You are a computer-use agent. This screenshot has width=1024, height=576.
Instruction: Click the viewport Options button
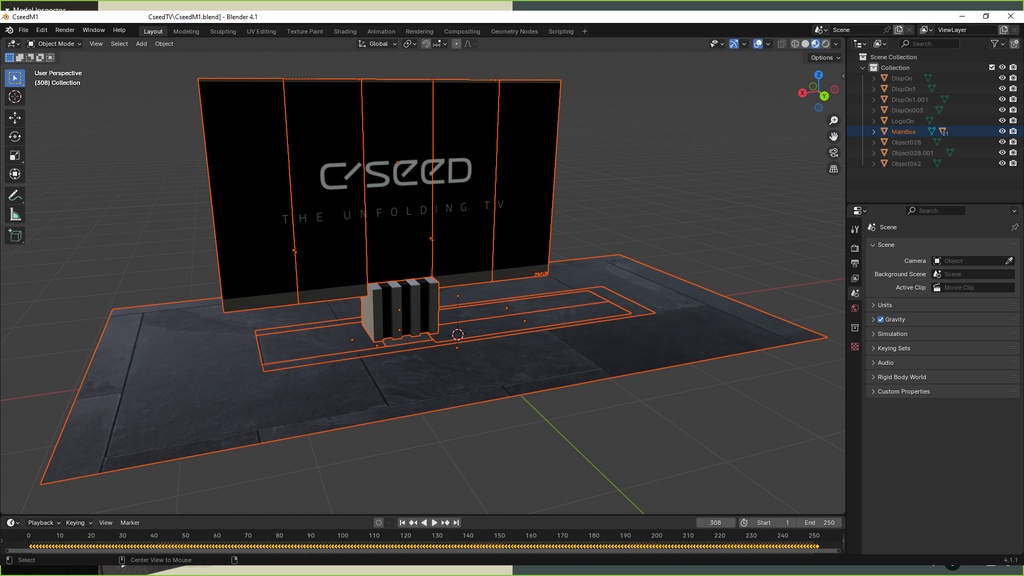(x=824, y=58)
